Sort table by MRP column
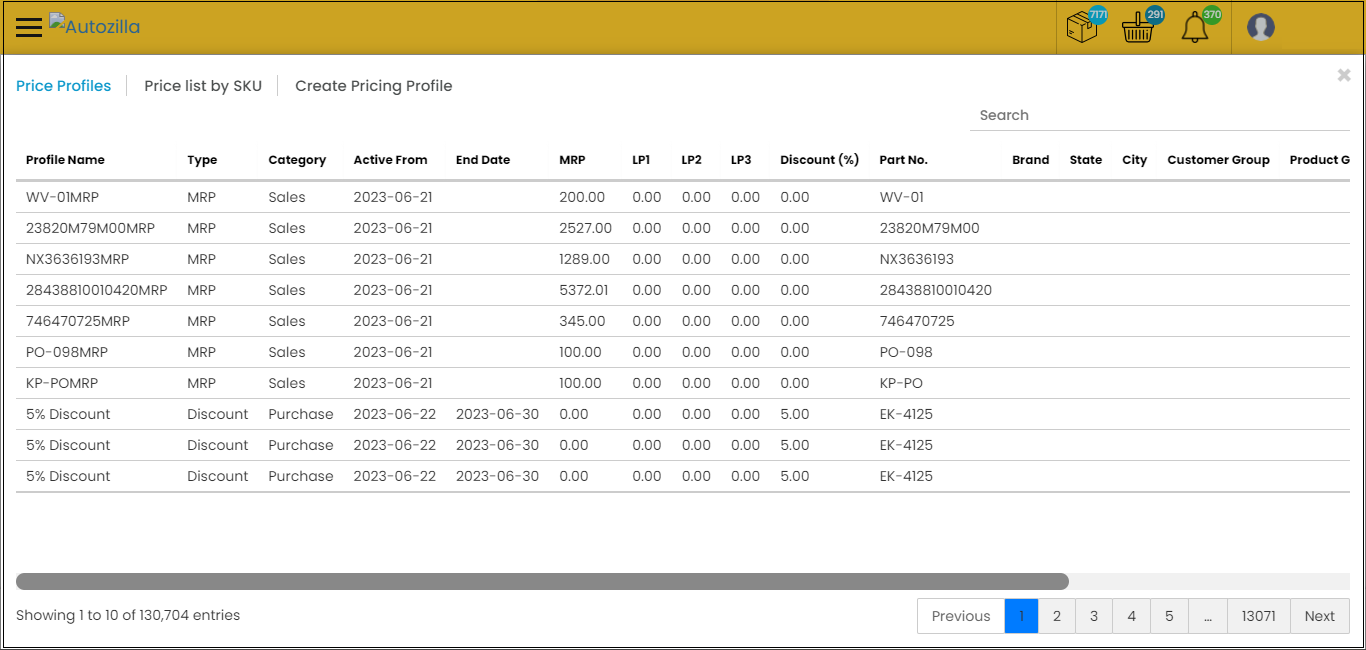The image size is (1366, 650). click(x=572, y=160)
